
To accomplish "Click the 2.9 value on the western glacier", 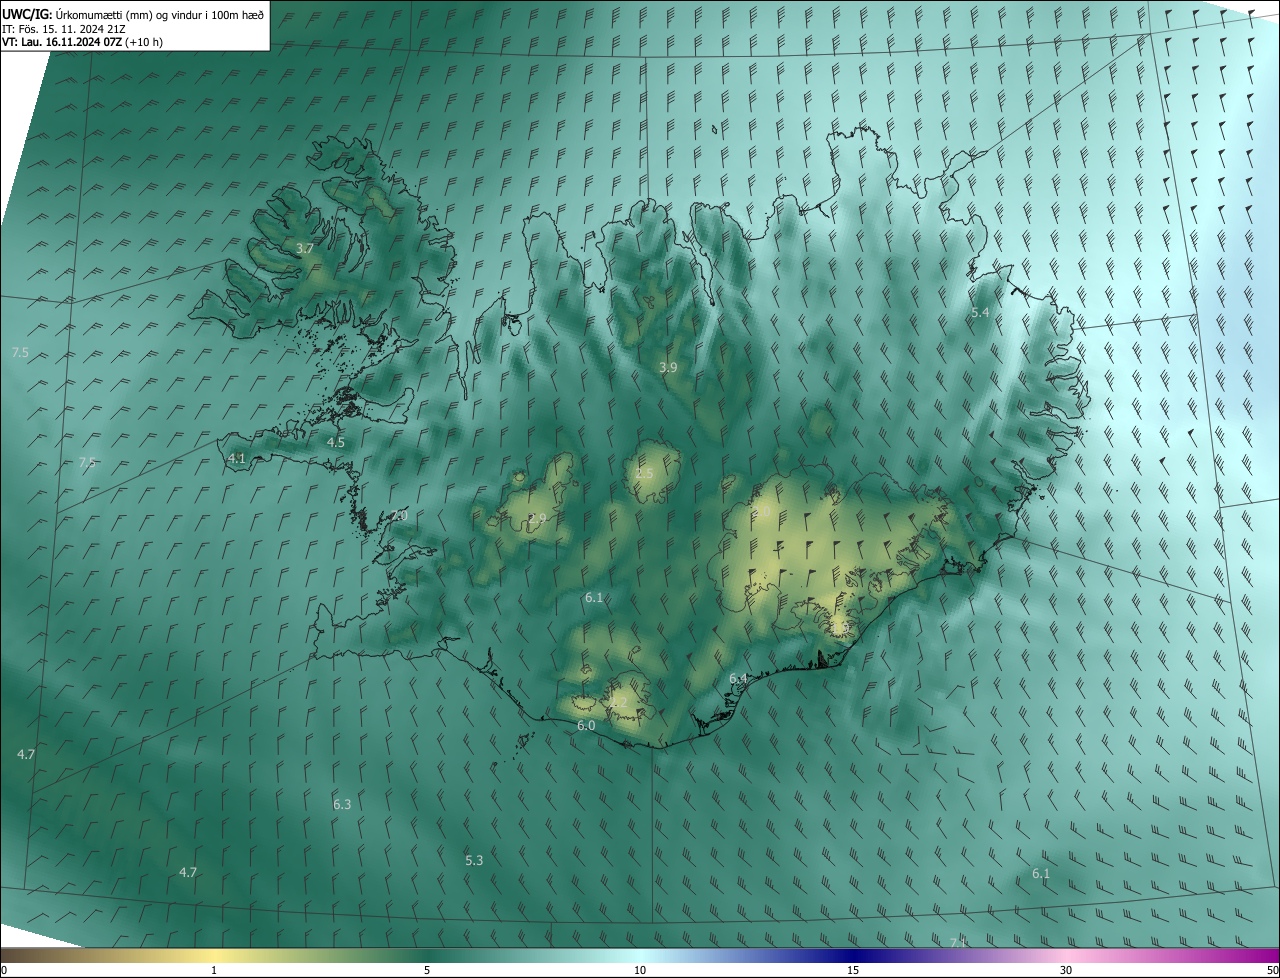I will pyautogui.click(x=537, y=518).
